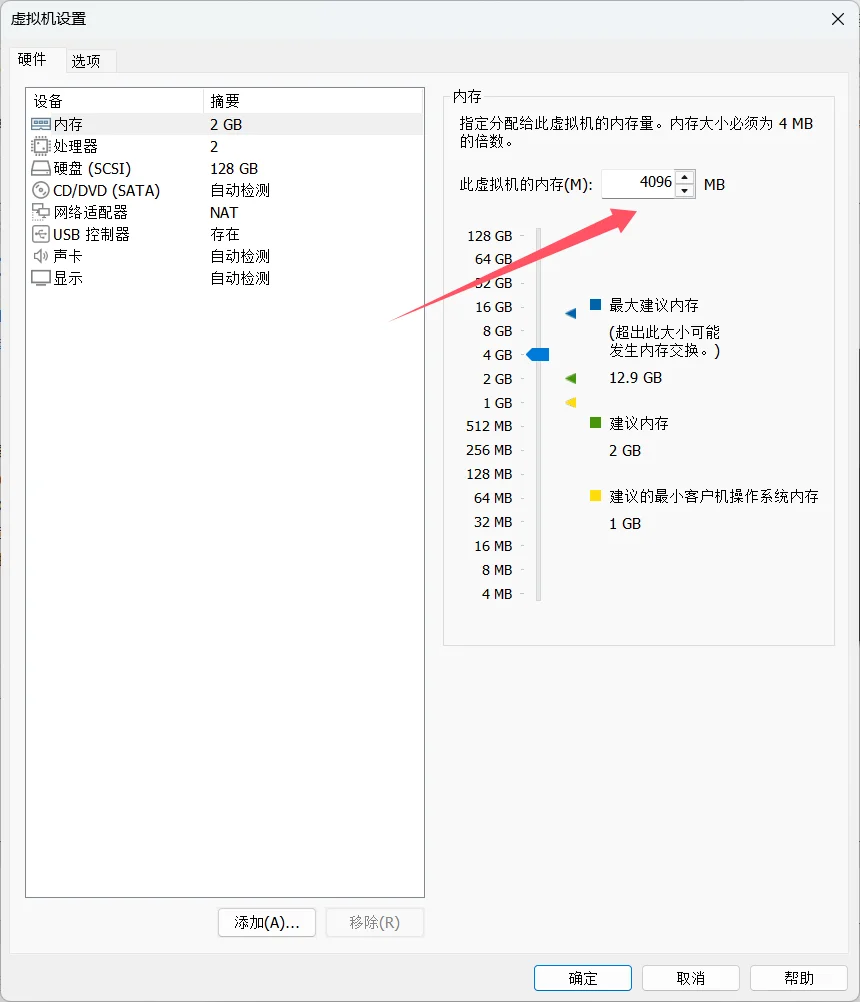Click the 移除(R) button
Screen dimensions: 860x1002
point(374,923)
